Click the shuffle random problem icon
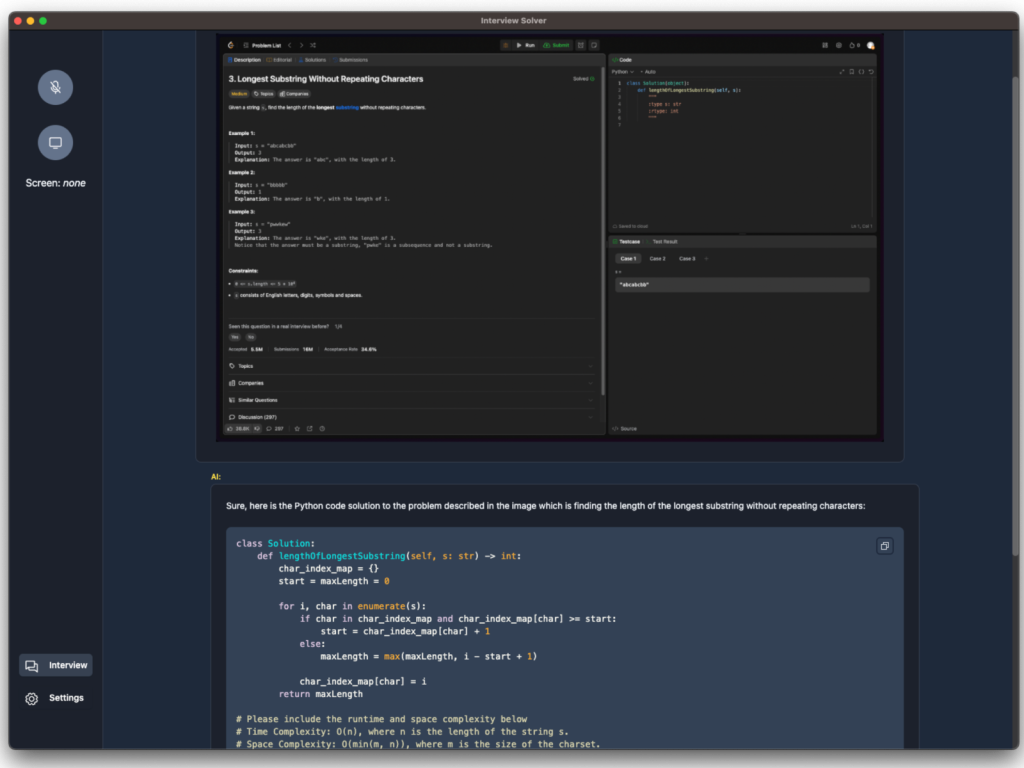Image resolution: width=1024 pixels, height=768 pixels. [x=313, y=45]
